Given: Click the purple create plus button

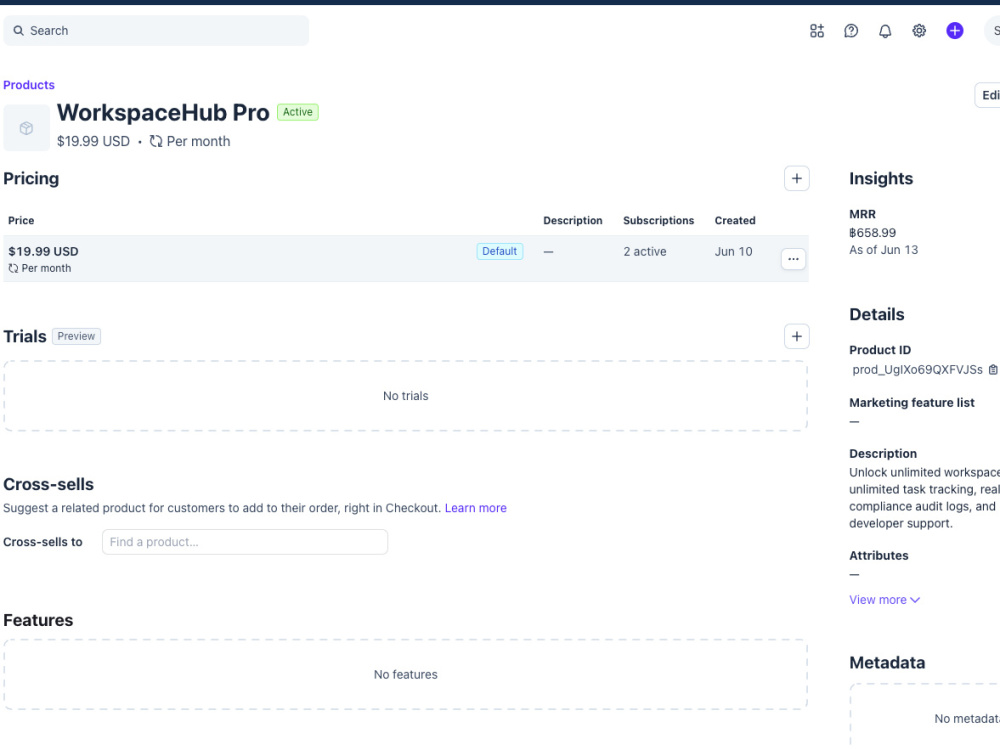Looking at the screenshot, I should [x=954, y=31].
